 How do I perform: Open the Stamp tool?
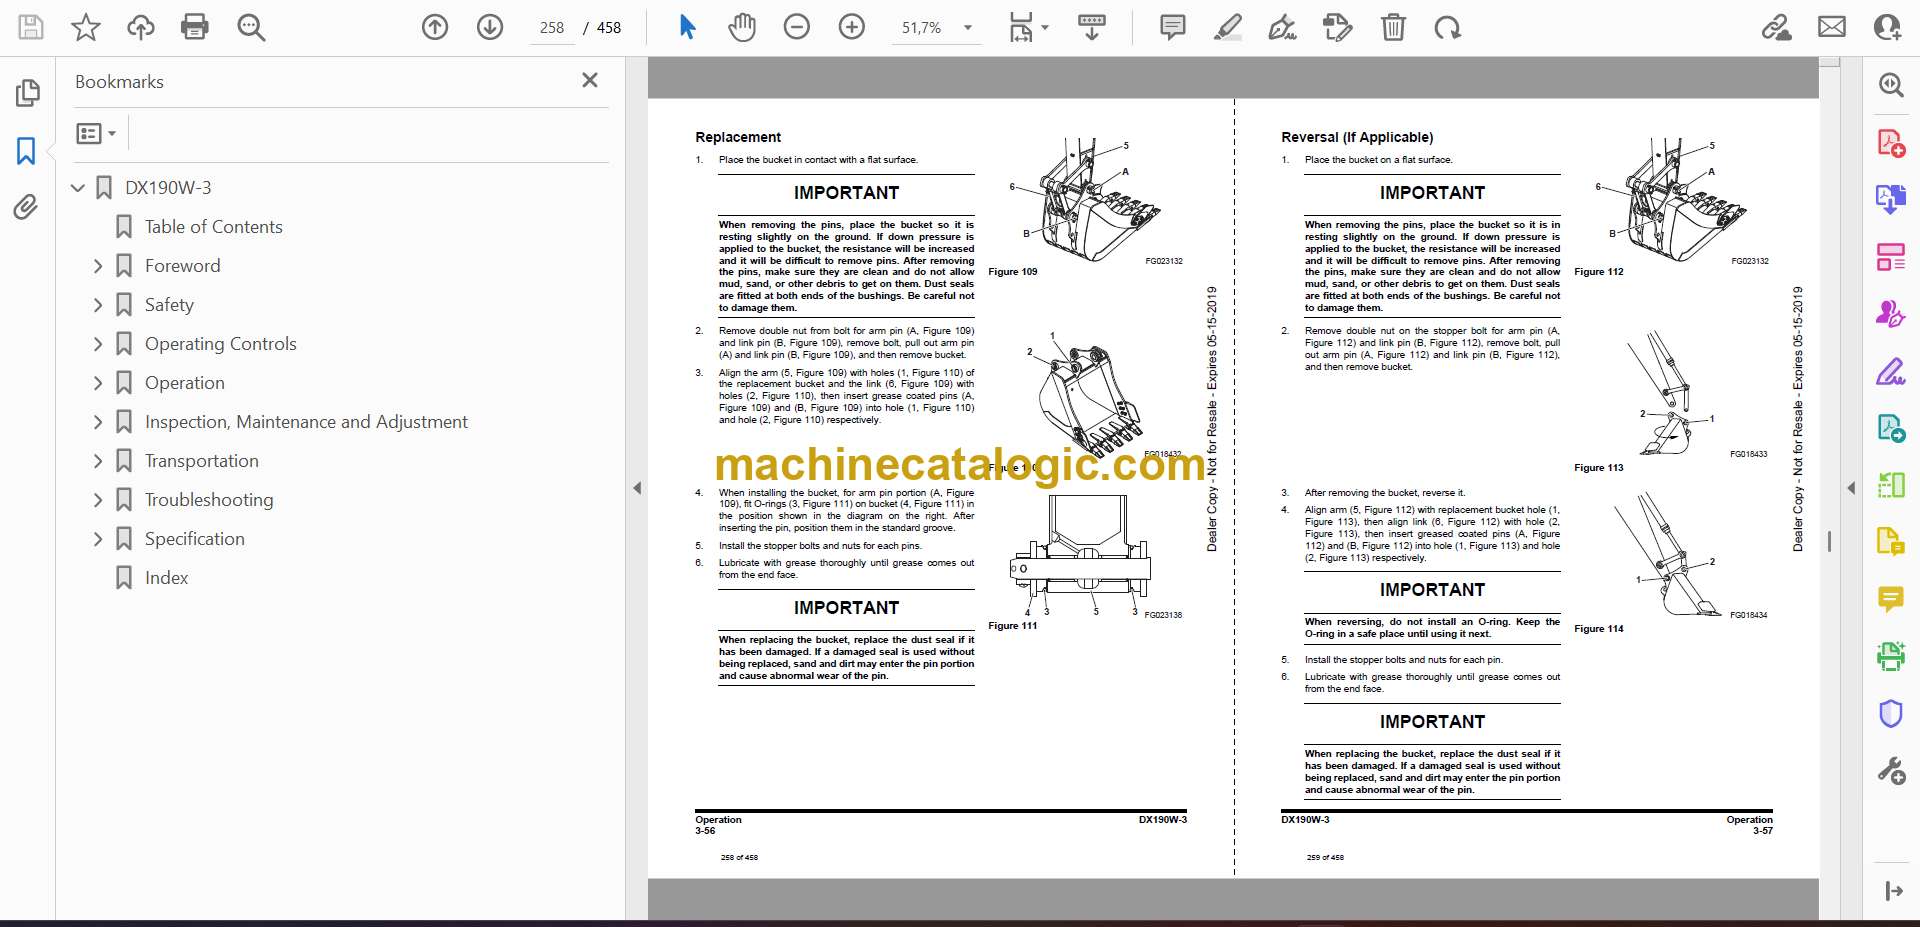point(1338,27)
